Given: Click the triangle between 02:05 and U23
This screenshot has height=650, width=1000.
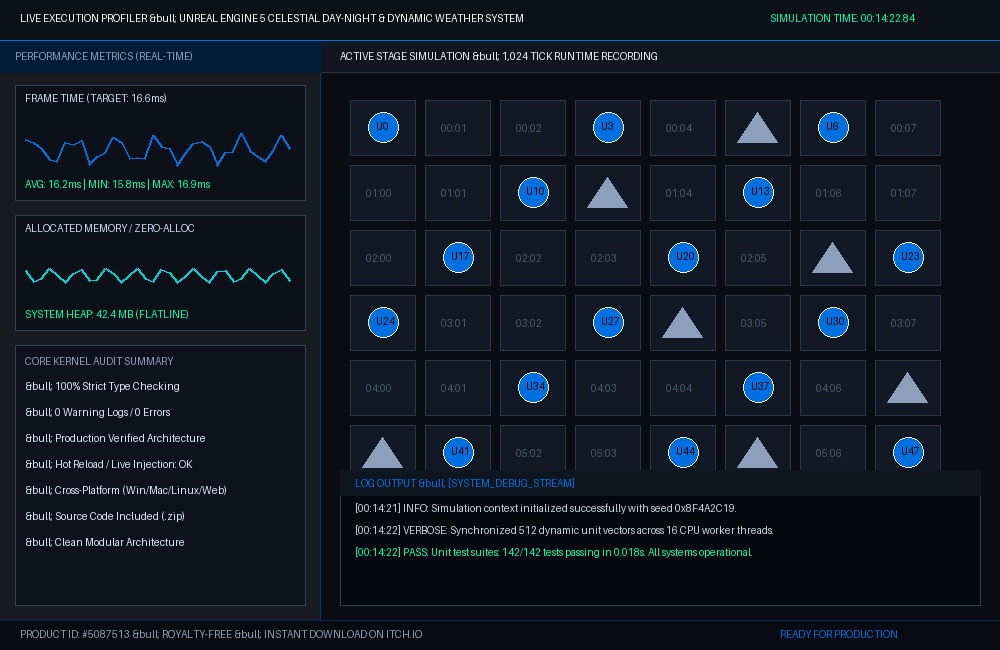Looking at the screenshot, I should [x=832, y=258].
